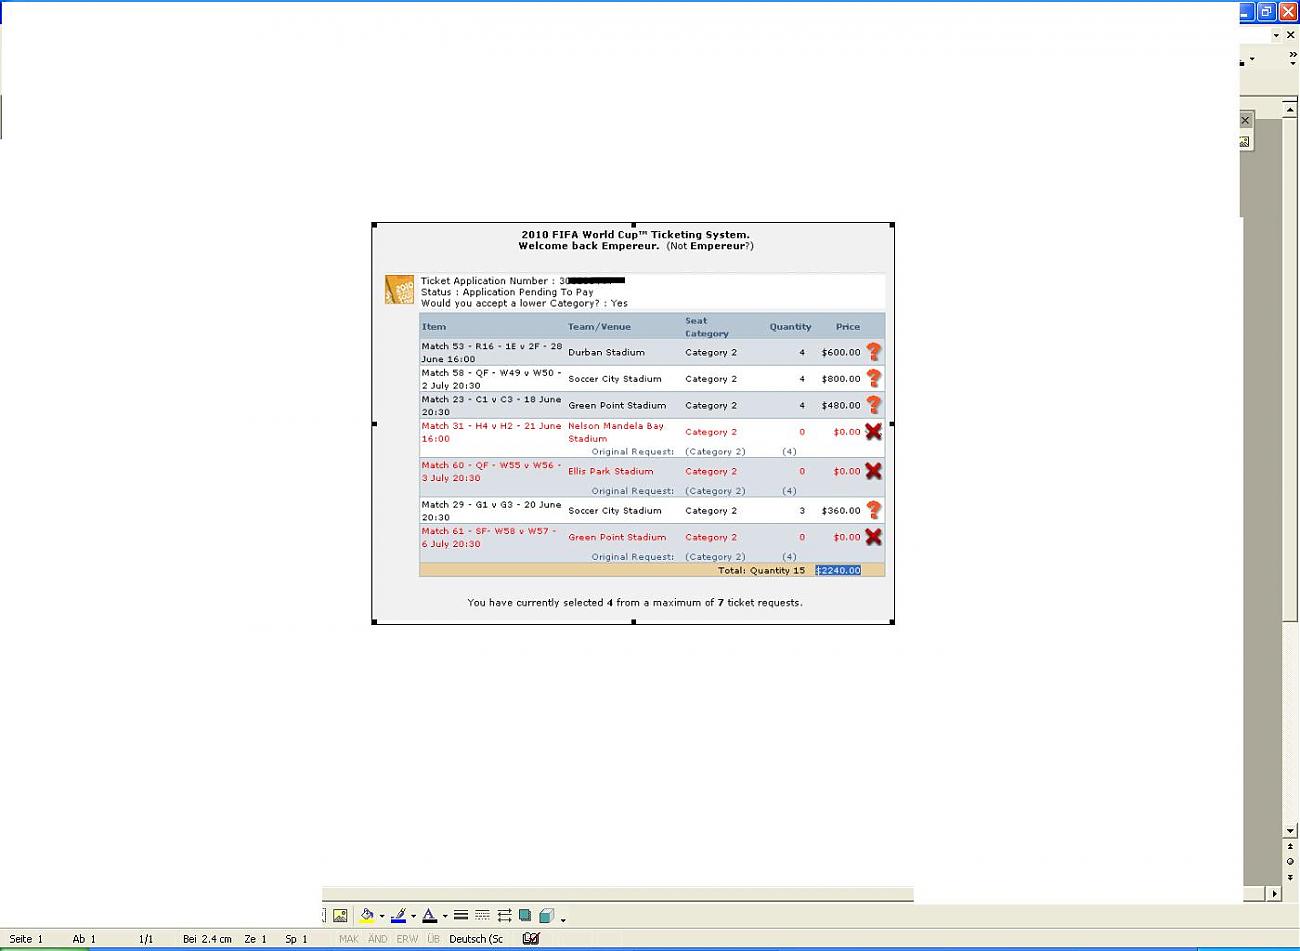Click the spelling and grammar status icon
Image resolution: width=1300 pixels, height=951 pixels.
click(x=531, y=939)
